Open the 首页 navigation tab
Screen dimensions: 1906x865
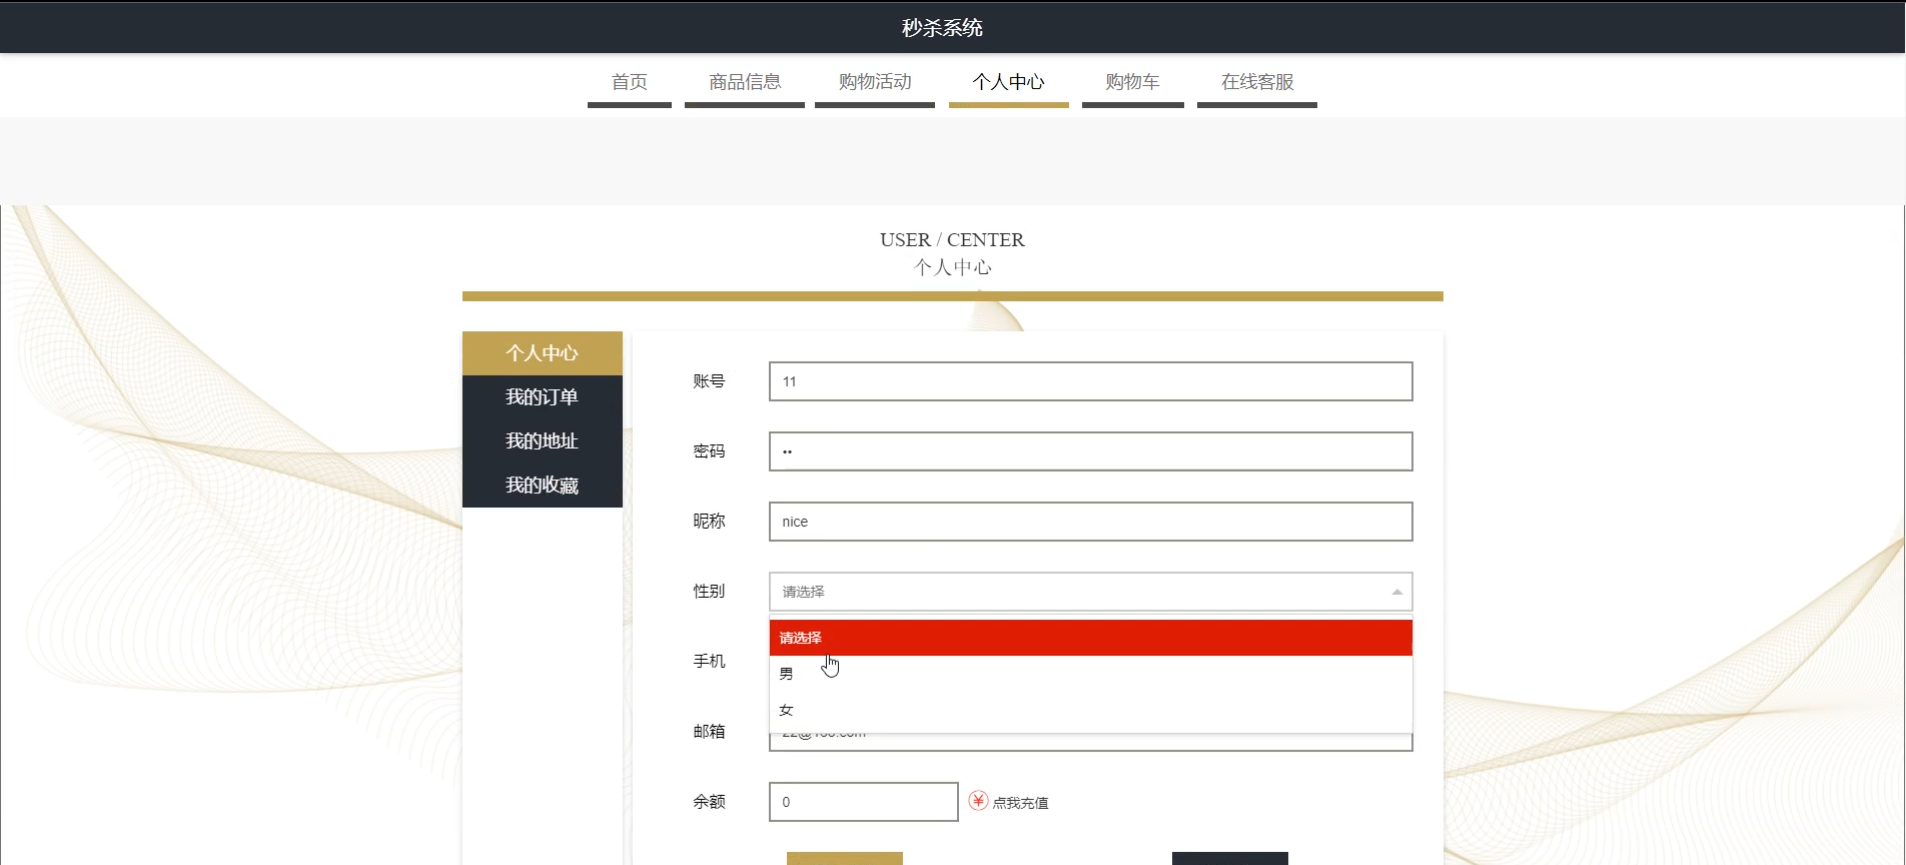(629, 83)
